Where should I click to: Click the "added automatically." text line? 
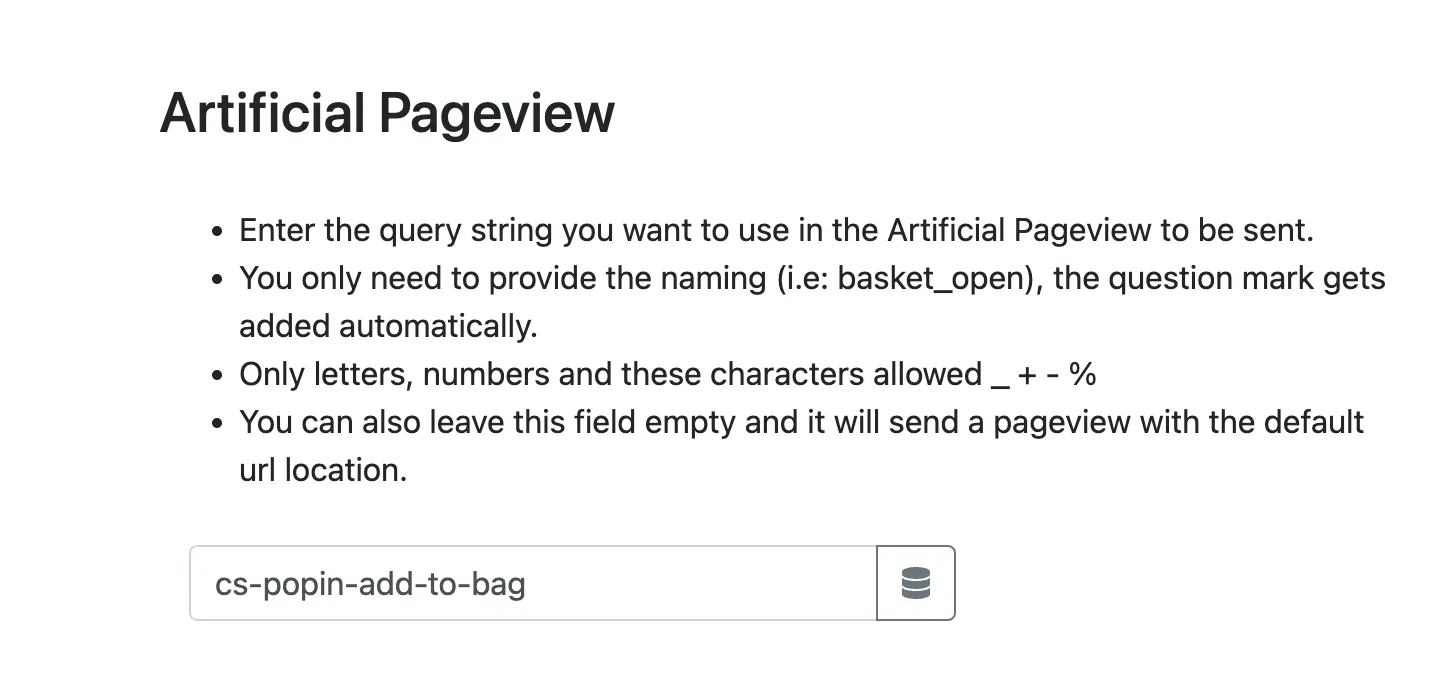click(387, 326)
